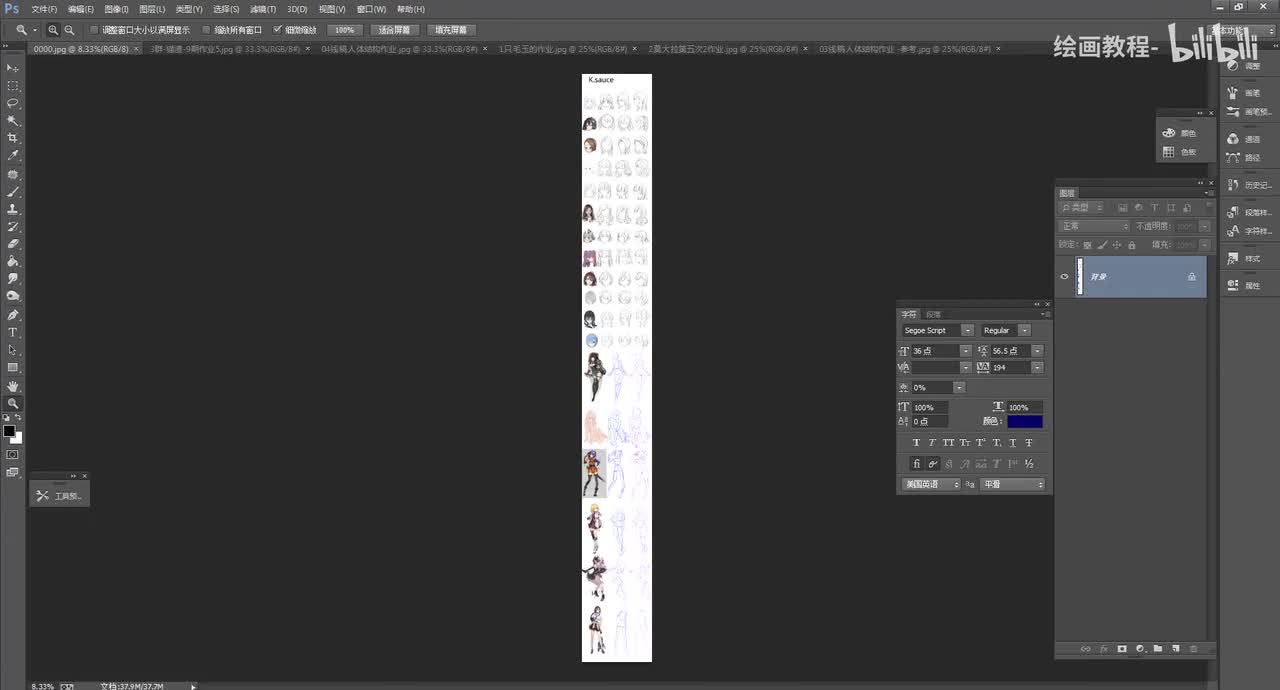This screenshot has height=690, width=1280.
Task: Select the Crop tool
Action: 13,138
